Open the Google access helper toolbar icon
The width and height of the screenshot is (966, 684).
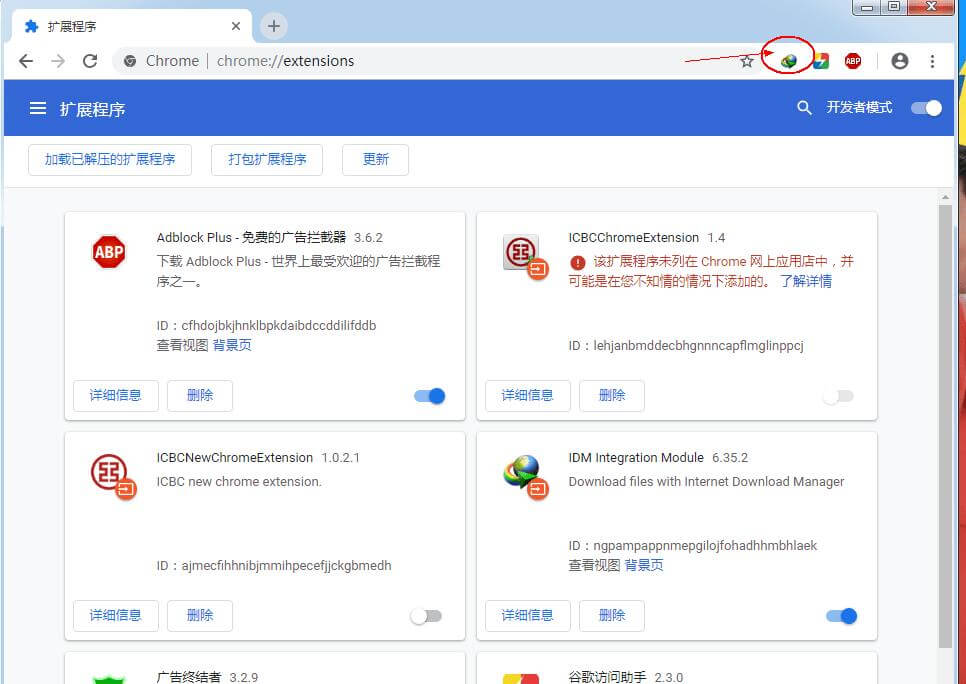pos(820,61)
